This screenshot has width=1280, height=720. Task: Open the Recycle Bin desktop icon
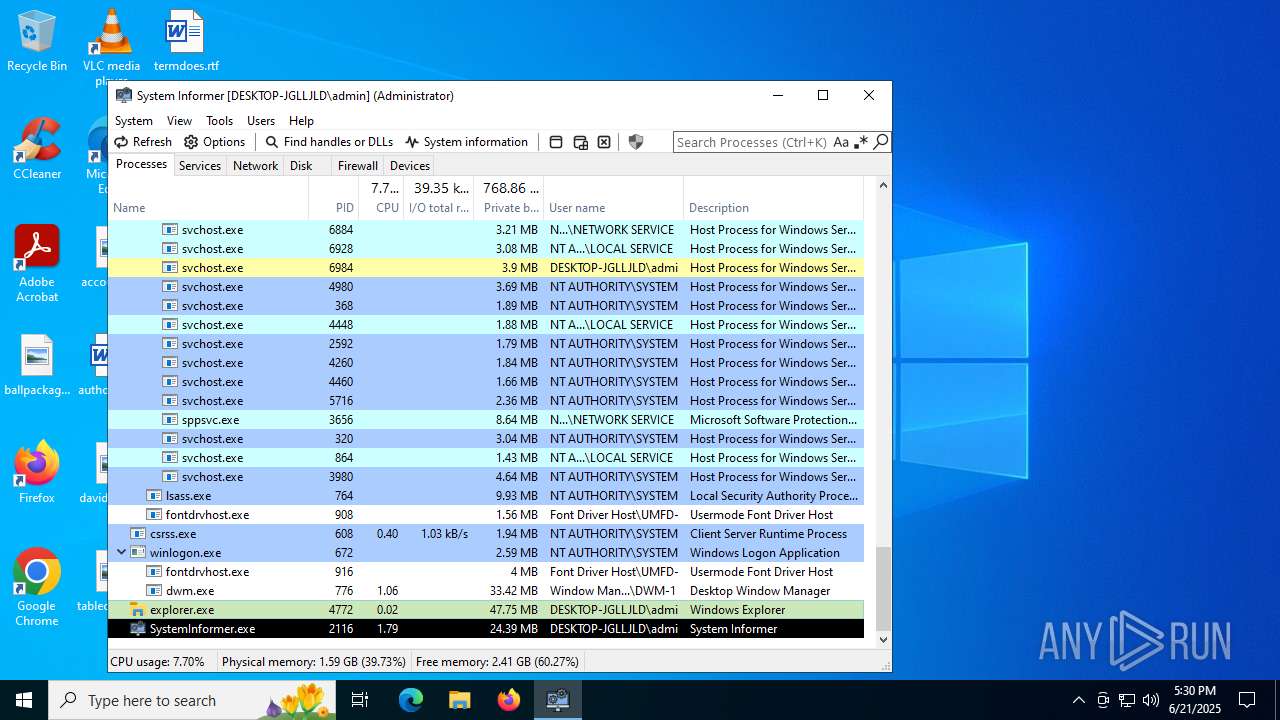pyautogui.click(x=37, y=42)
